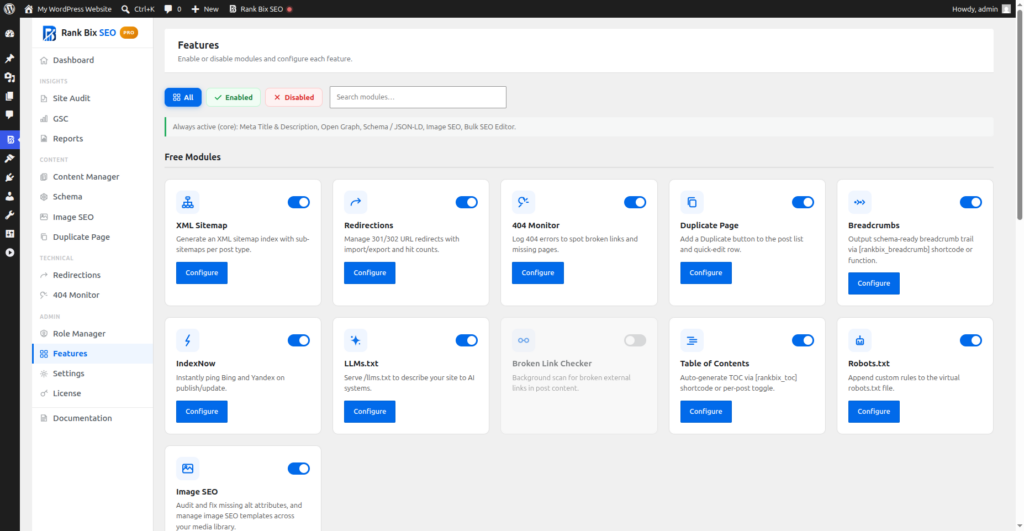Screen dimensions: 1024x531
Task: Click the Image SEO card icon
Action: [187, 468]
